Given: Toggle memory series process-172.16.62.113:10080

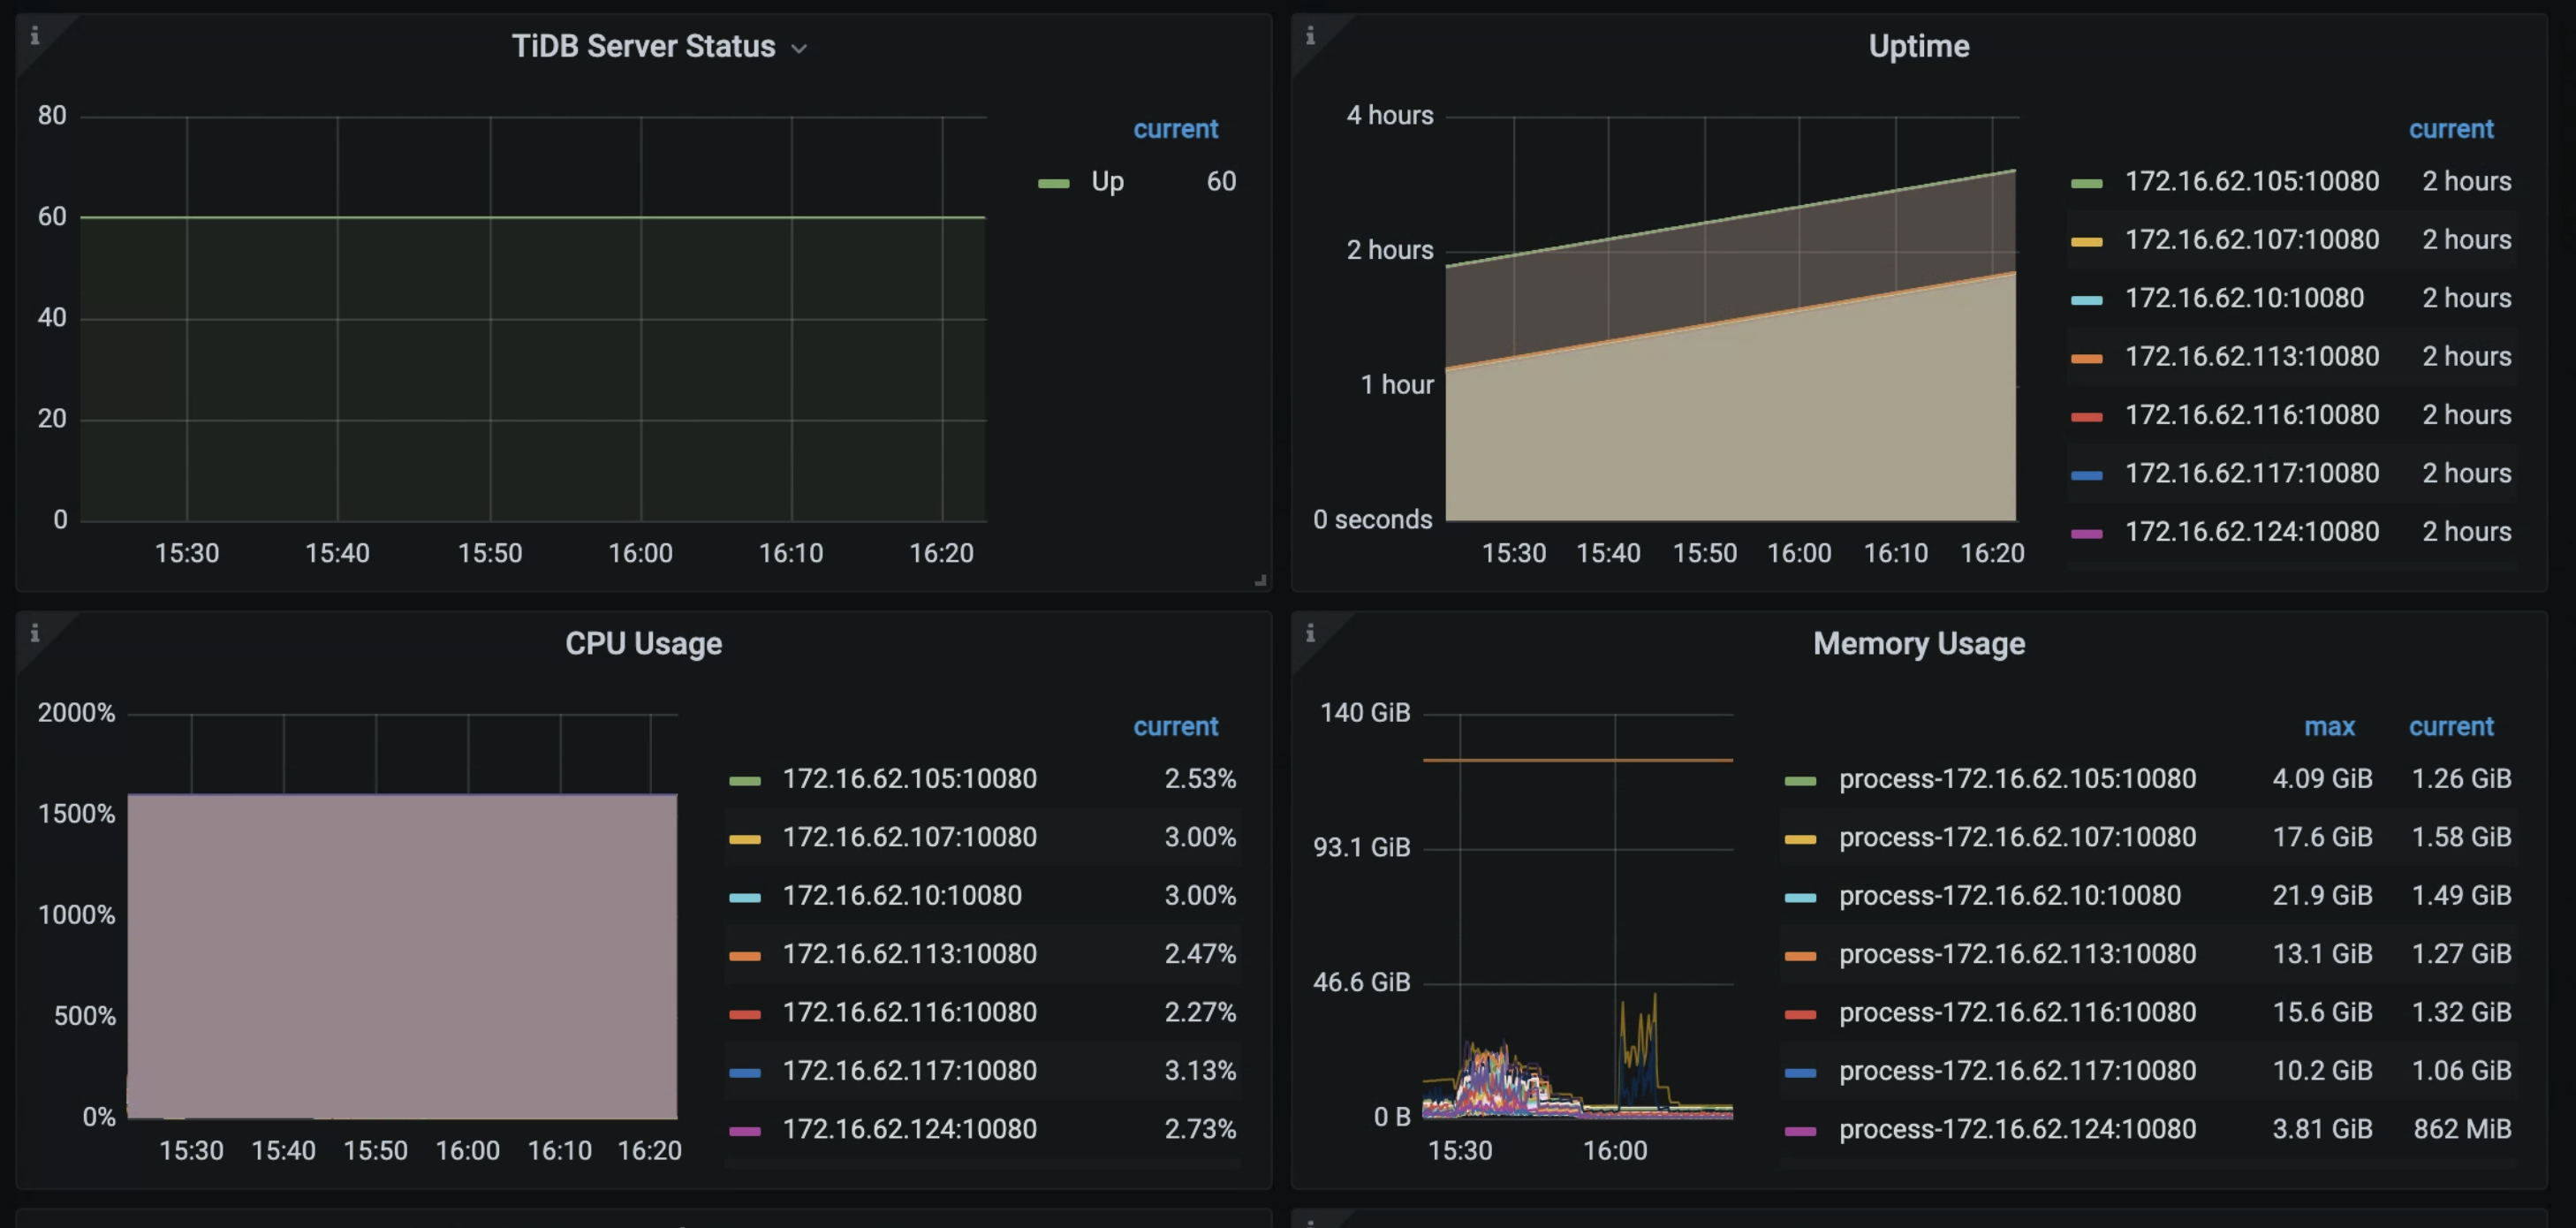Looking at the screenshot, I should (x=2017, y=953).
